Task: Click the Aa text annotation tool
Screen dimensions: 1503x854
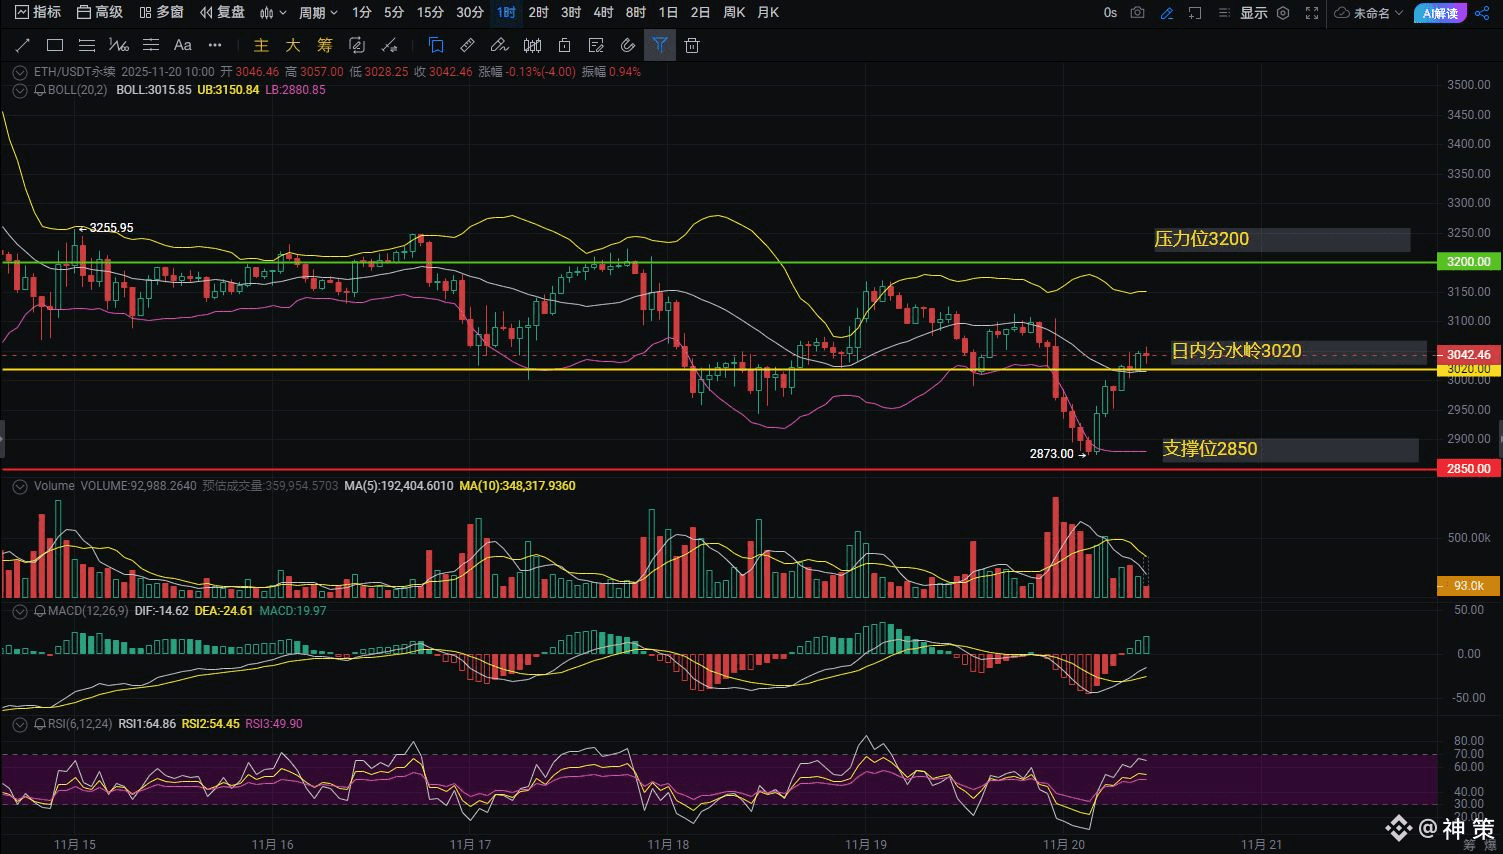Action: [x=182, y=45]
